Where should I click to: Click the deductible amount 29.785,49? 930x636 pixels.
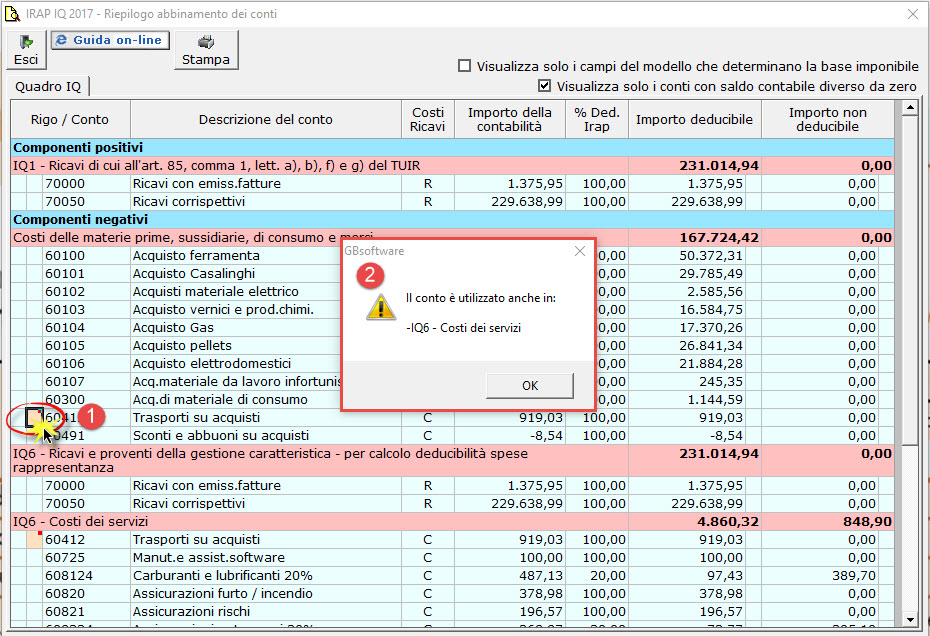tap(711, 274)
